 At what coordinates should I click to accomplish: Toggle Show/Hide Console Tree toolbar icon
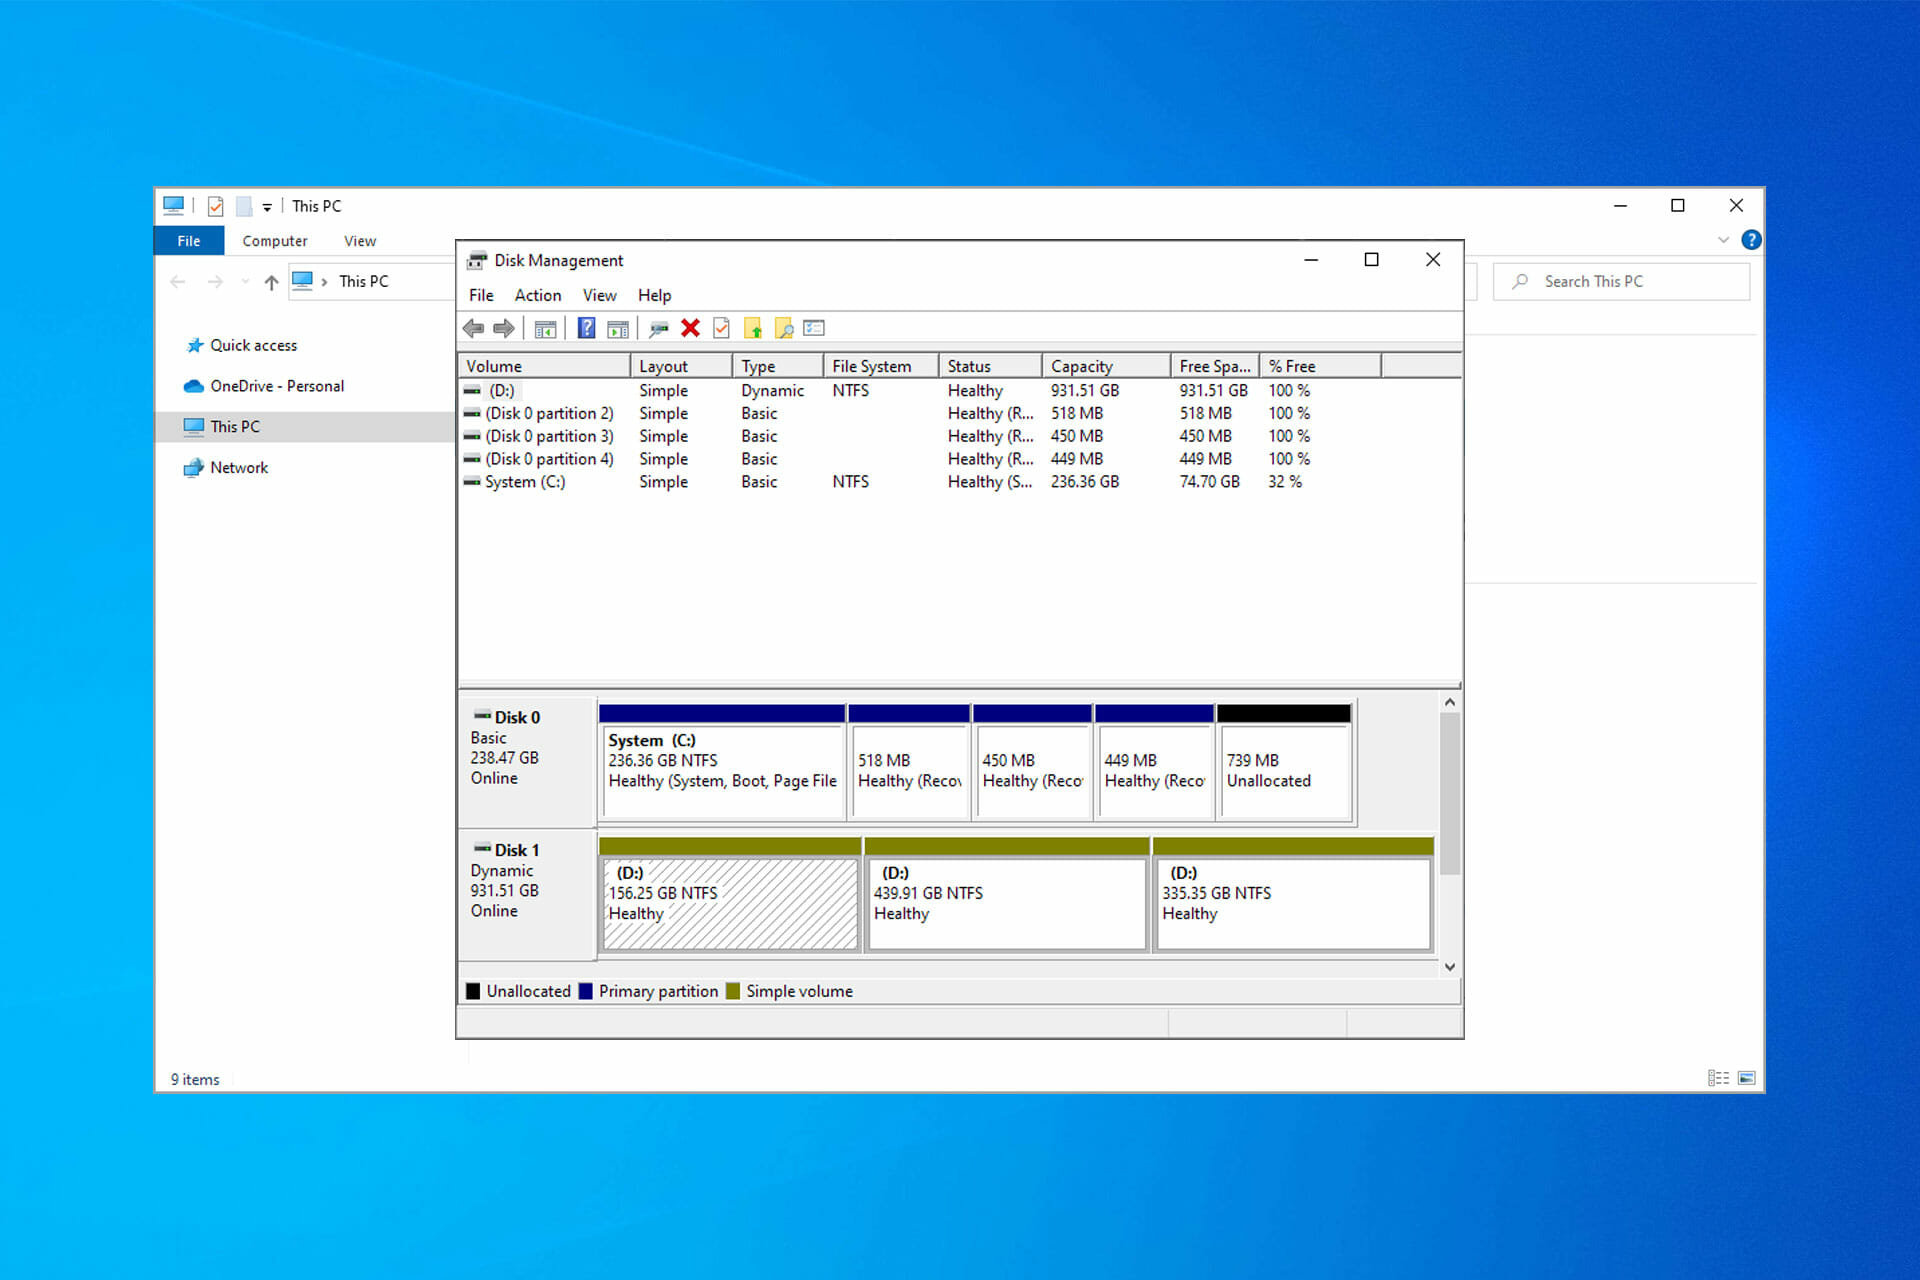[x=545, y=328]
